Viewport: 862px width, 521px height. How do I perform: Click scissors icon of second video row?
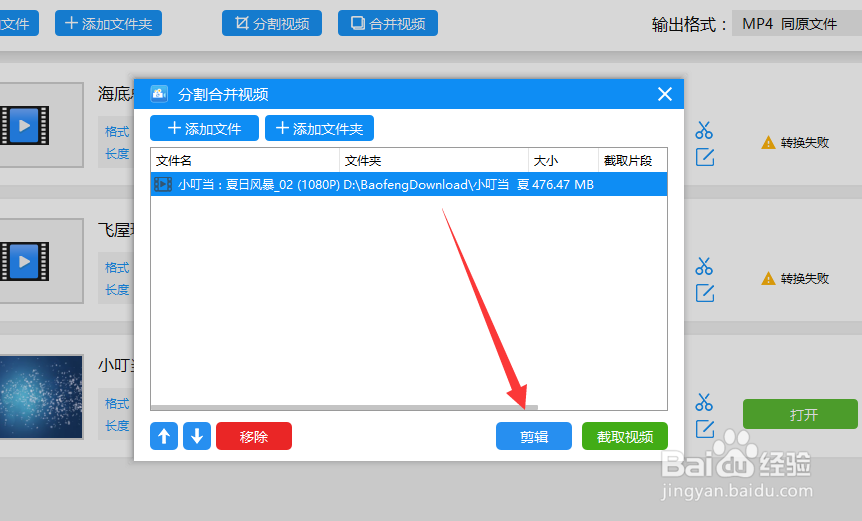point(704,267)
